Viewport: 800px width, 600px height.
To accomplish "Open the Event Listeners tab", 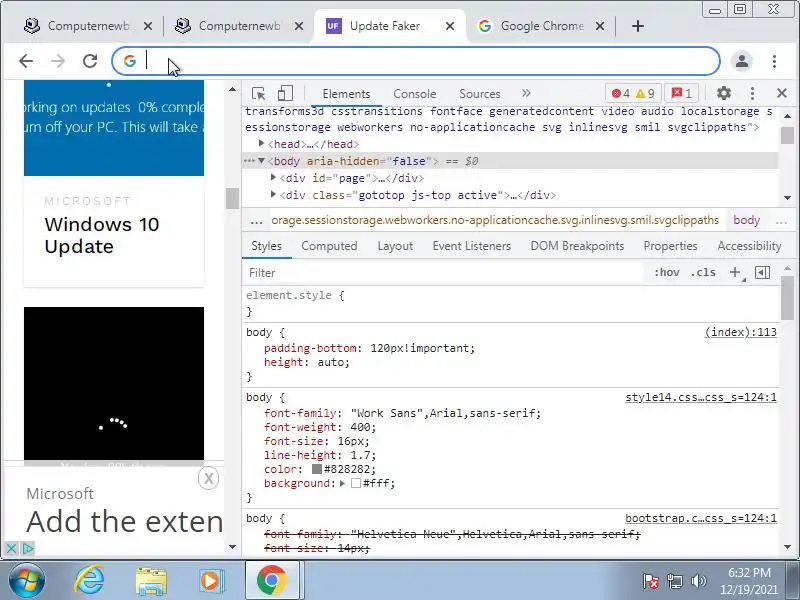I will (471, 246).
